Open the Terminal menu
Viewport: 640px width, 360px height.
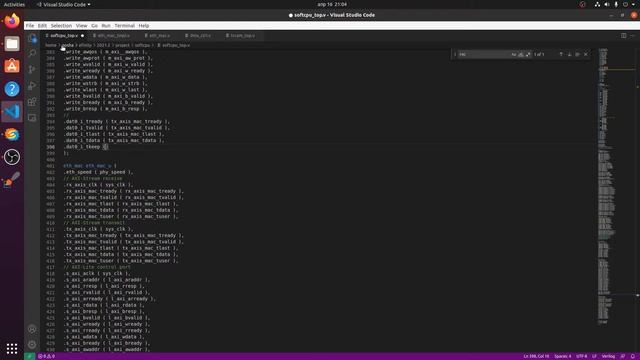coord(124,25)
